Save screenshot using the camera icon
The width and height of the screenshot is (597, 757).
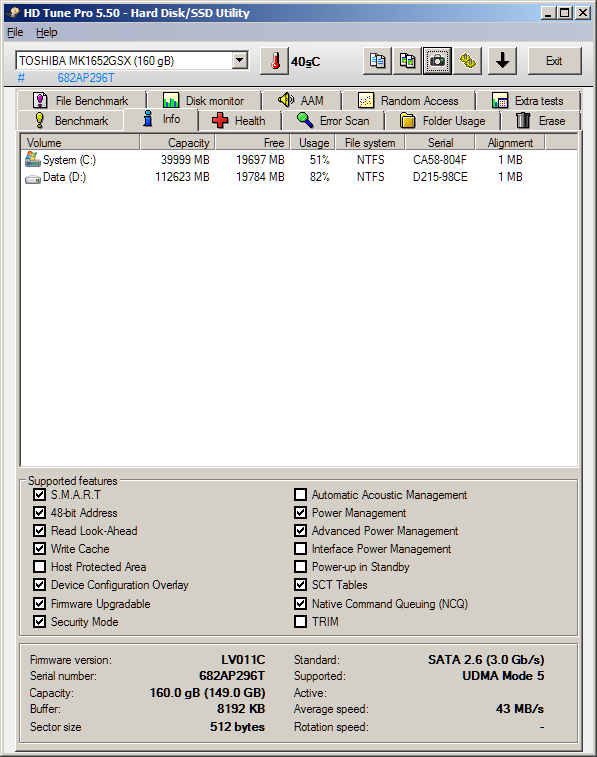tap(437, 61)
